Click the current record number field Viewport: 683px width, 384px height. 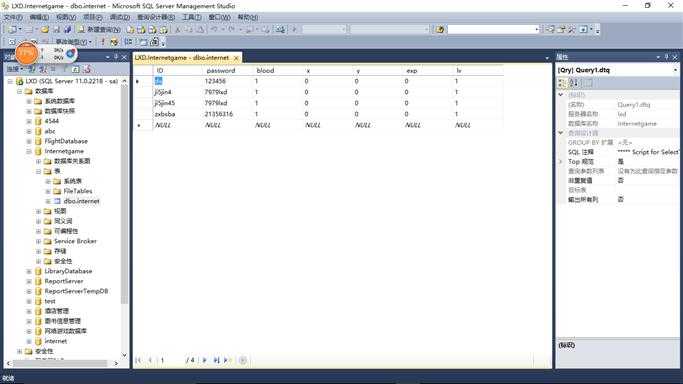pyautogui.click(x=170, y=360)
